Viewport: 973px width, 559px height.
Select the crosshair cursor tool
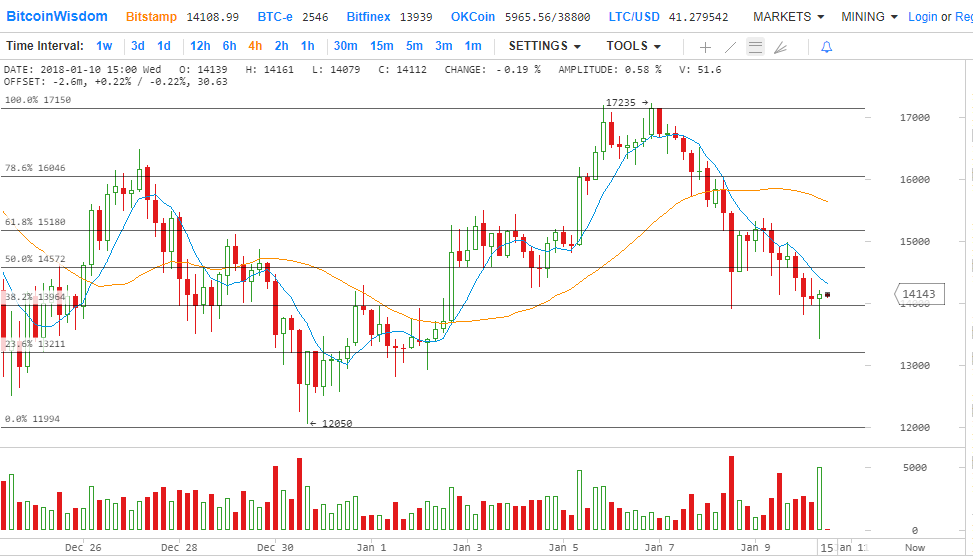[705, 47]
